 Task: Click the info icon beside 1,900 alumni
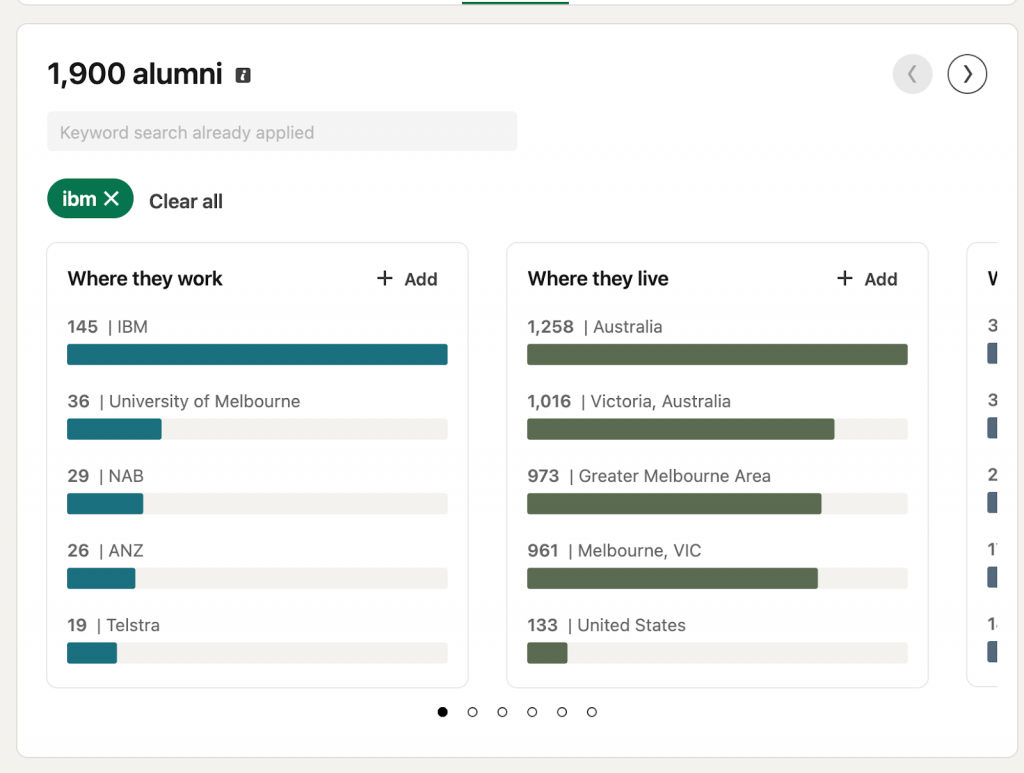tap(242, 74)
